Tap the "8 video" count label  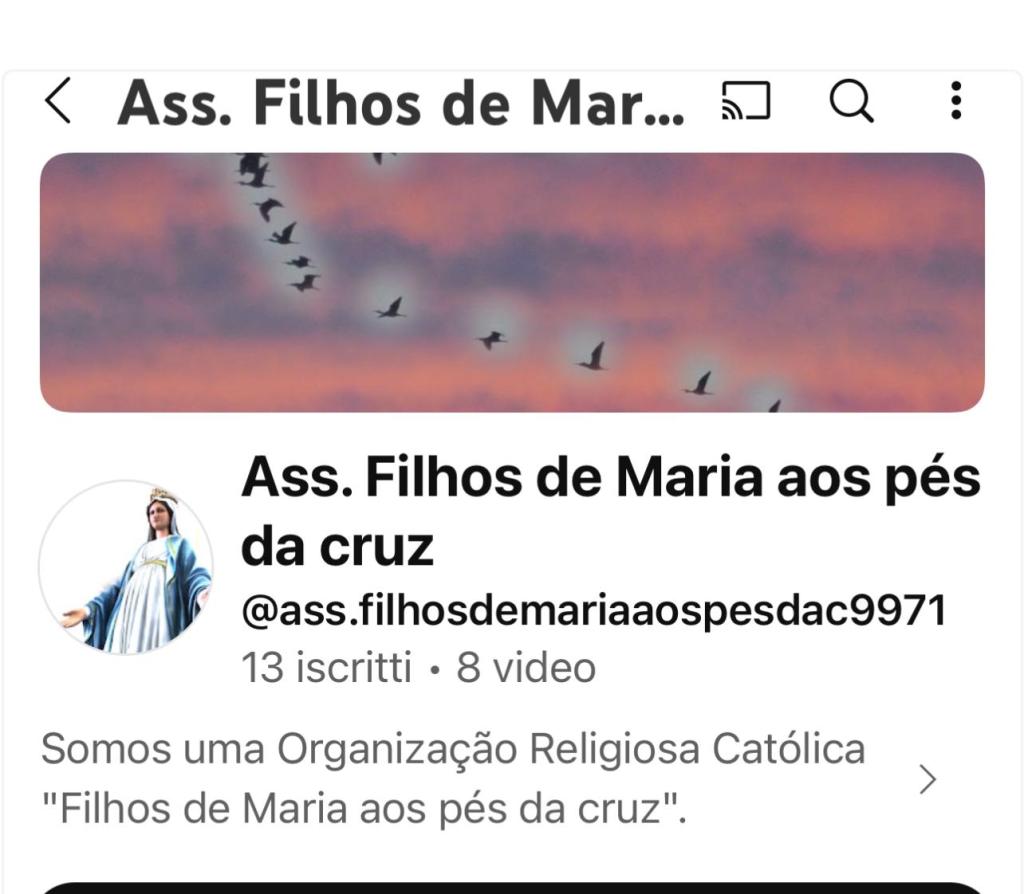tap(526, 667)
